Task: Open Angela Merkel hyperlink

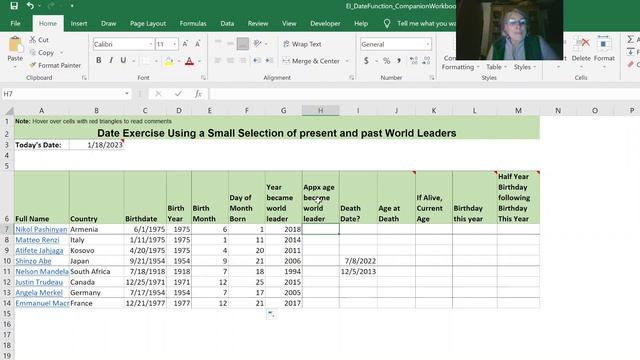Action: (x=39, y=293)
